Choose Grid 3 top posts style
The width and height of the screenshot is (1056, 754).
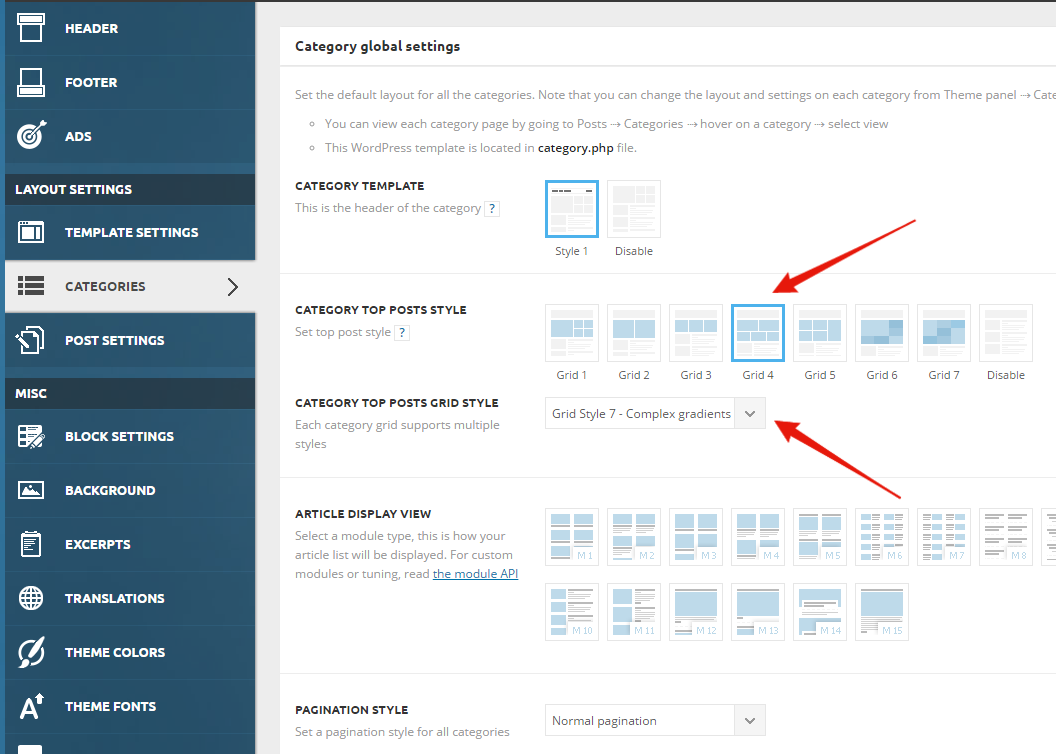pyautogui.click(x=696, y=333)
